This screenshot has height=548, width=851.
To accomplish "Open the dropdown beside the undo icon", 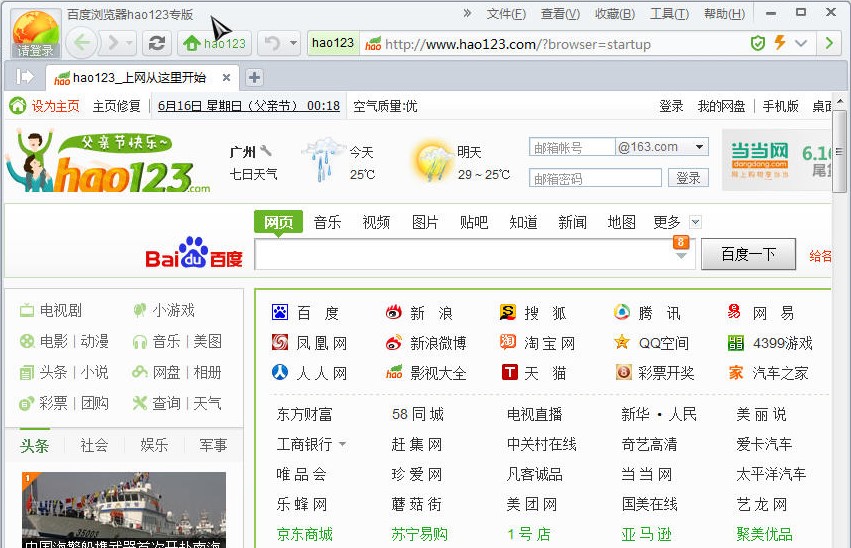I will 294,43.
